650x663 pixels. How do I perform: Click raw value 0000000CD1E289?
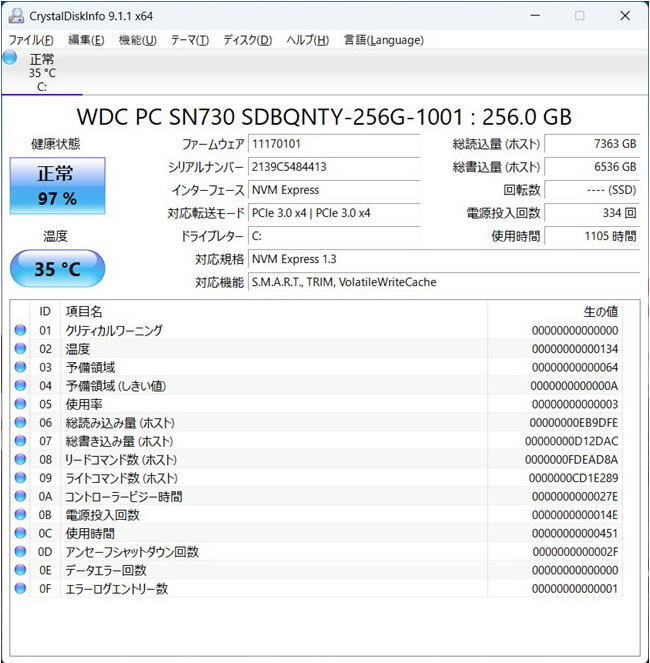573,478
